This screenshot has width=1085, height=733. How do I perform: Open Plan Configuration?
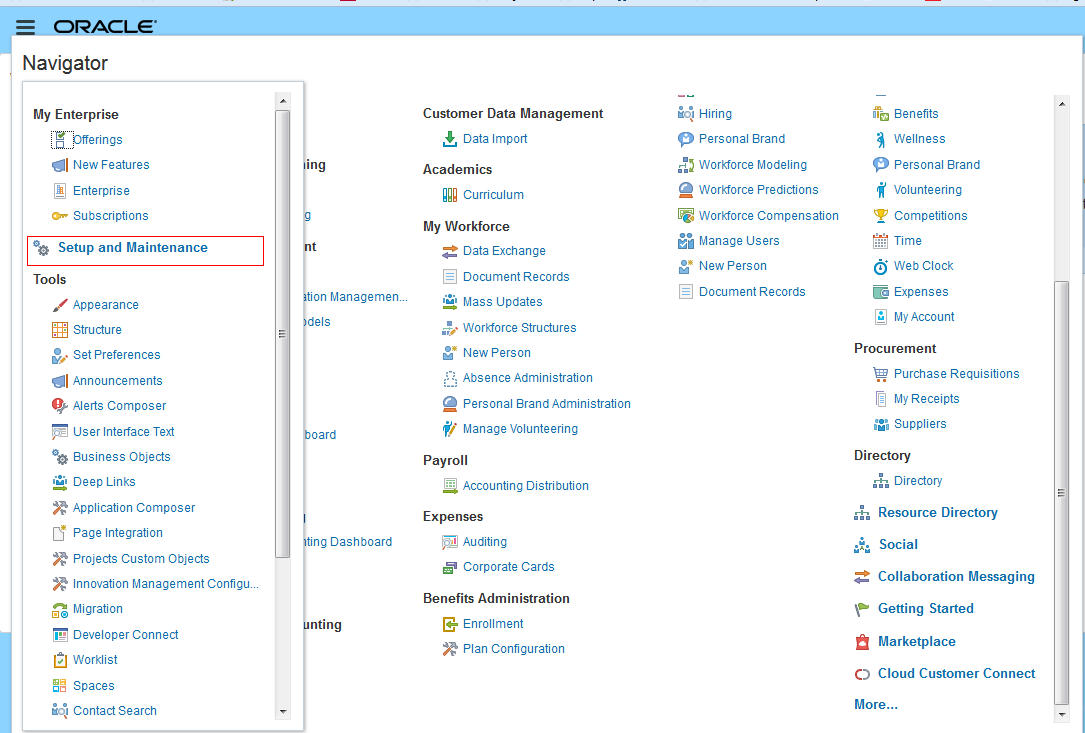[513, 649]
